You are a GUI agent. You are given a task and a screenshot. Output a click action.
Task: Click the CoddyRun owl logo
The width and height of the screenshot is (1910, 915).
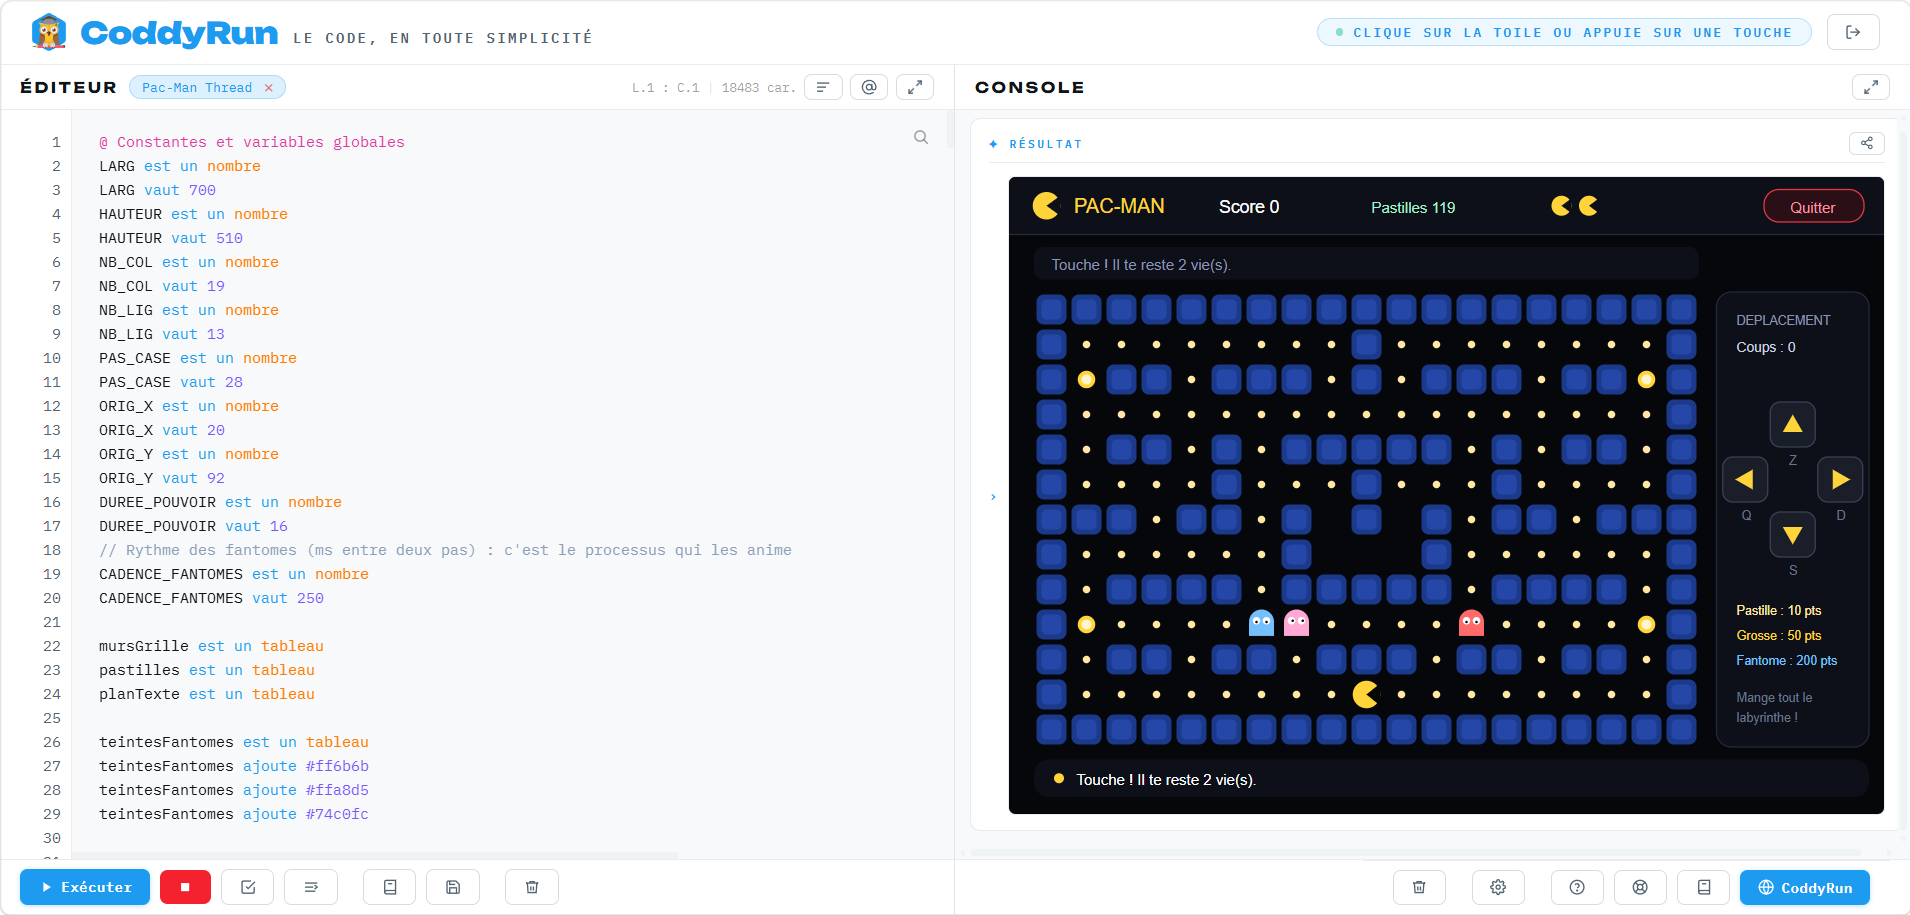click(x=48, y=32)
